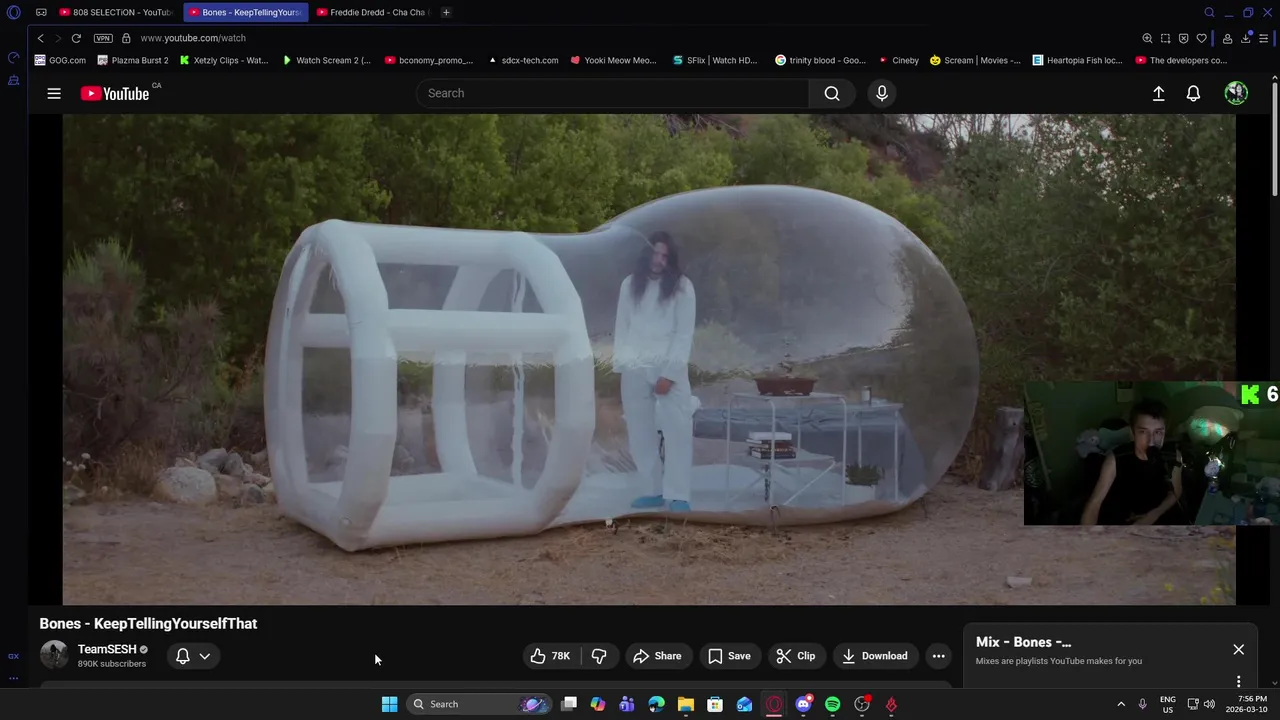Go back in browser history
The image size is (1280, 720).
coord(40,38)
